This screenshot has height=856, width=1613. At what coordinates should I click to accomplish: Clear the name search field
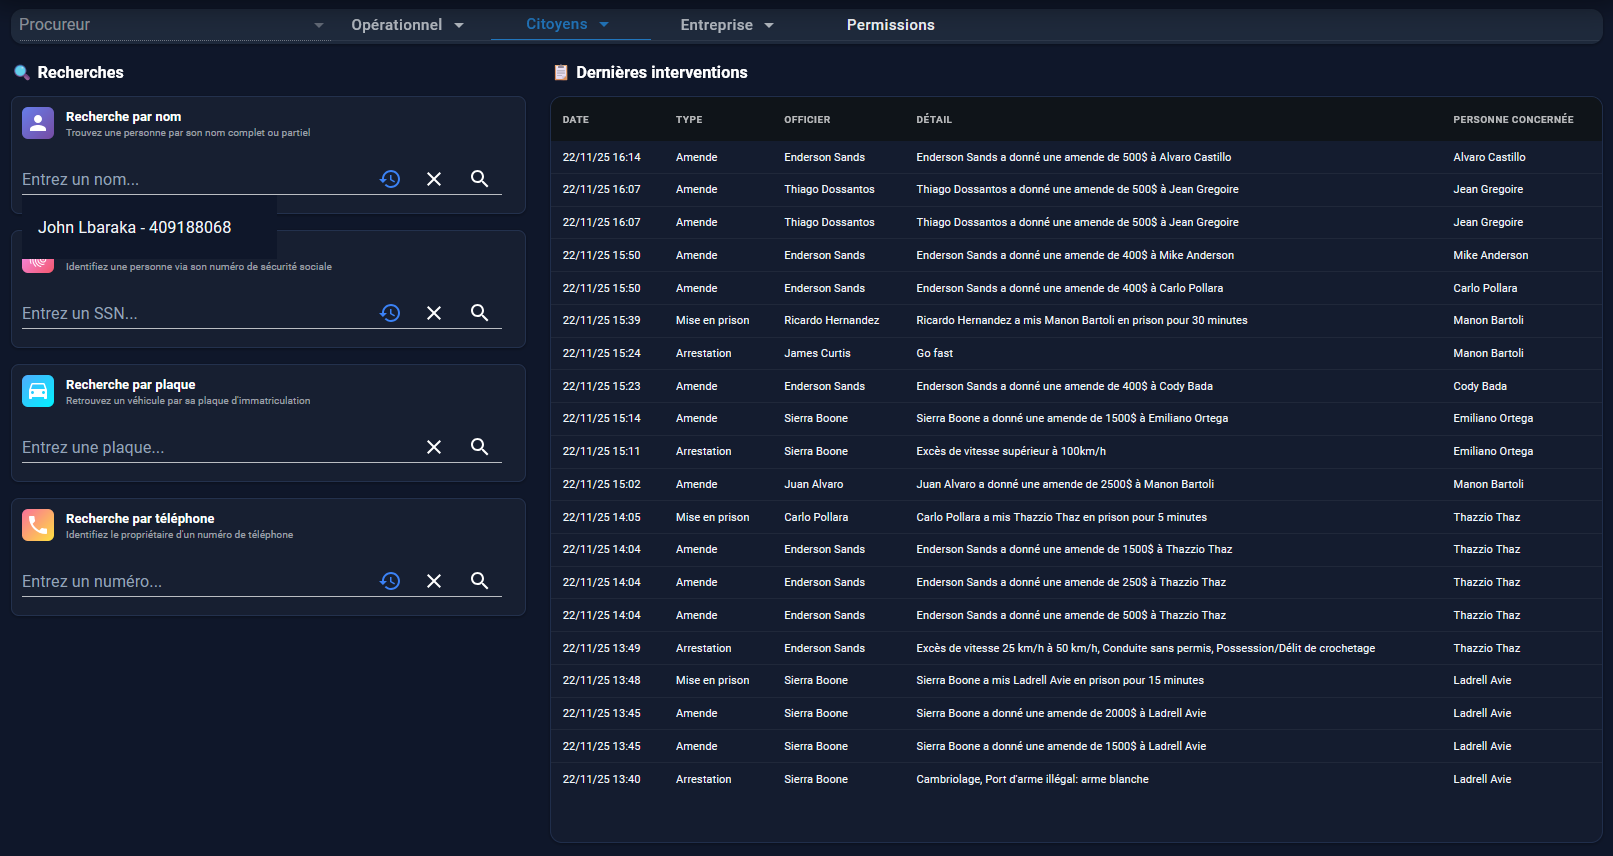point(434,179)
